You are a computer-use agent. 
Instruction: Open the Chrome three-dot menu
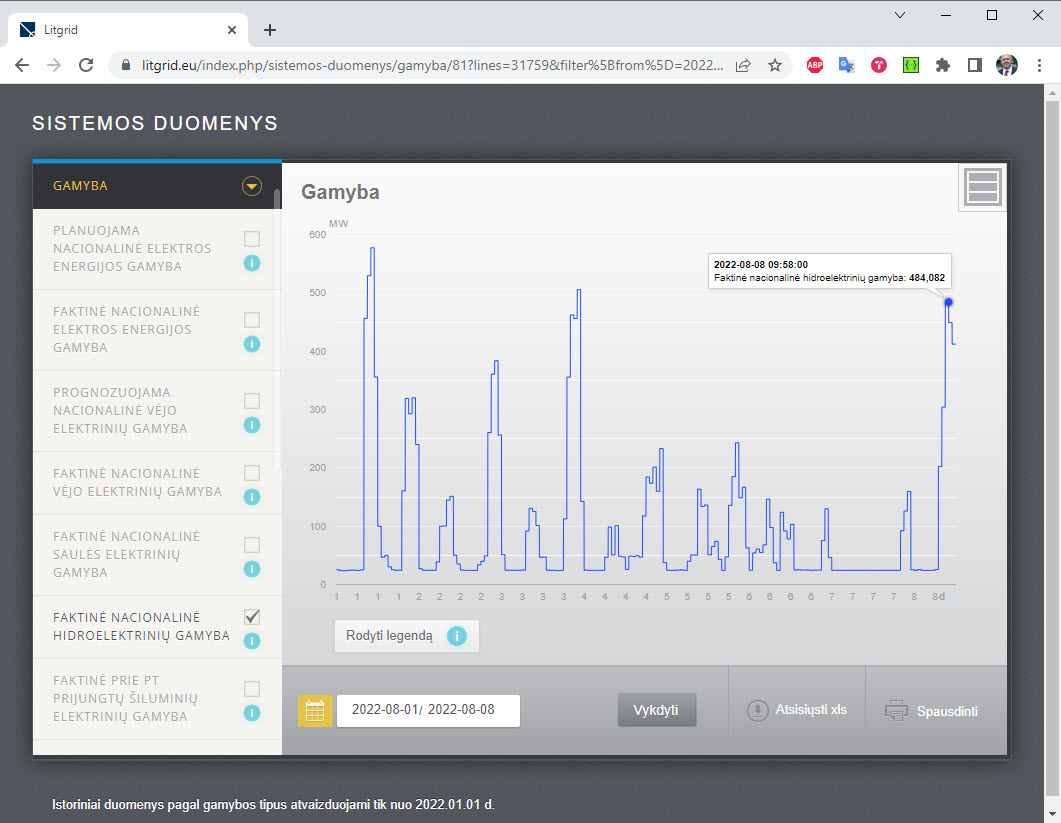tap(1039, 65)
